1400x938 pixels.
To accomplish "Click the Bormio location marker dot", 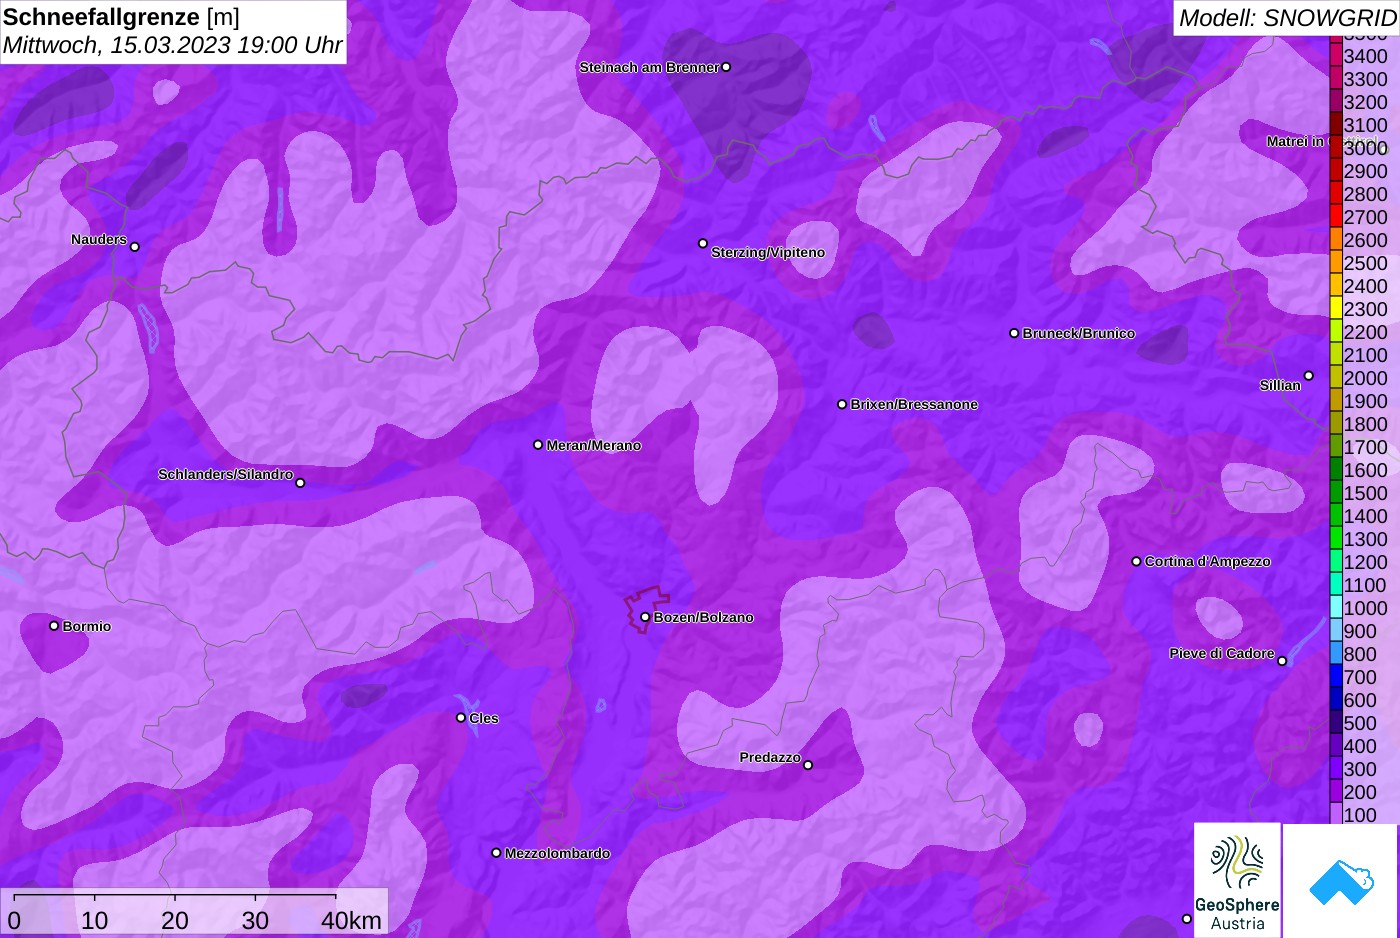I will pyautogui.click(x=54, y=626).
